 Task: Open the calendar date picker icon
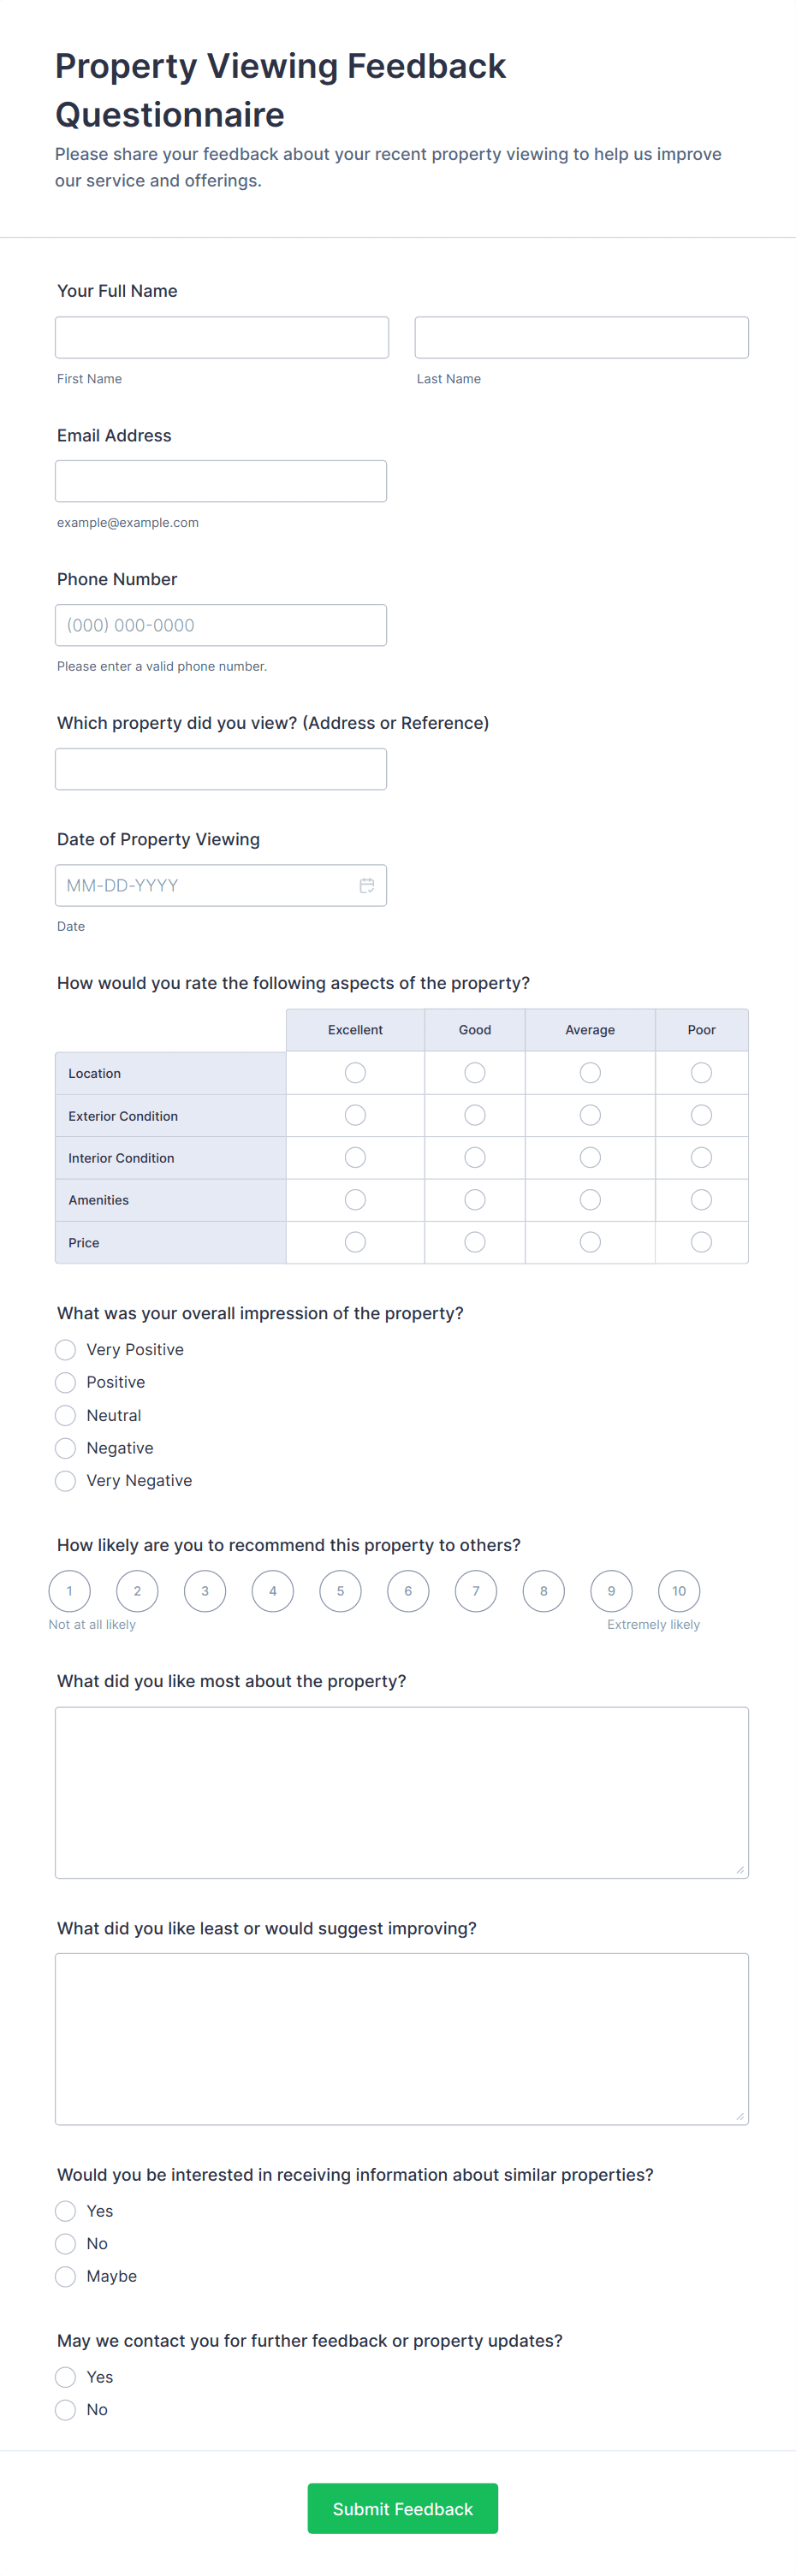click(x=367, y=885)
